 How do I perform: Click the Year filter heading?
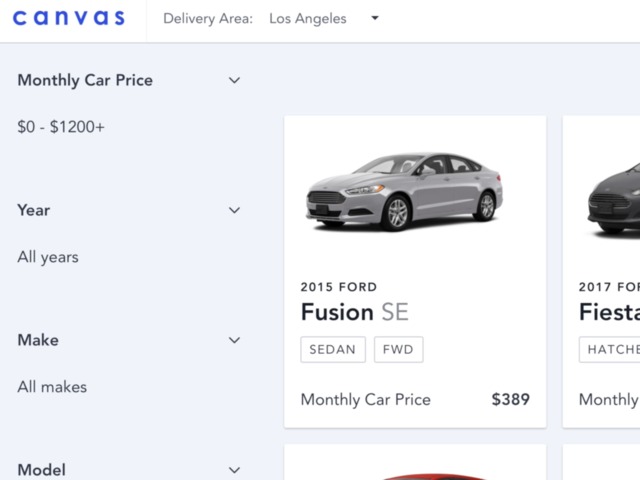point(34,210)
